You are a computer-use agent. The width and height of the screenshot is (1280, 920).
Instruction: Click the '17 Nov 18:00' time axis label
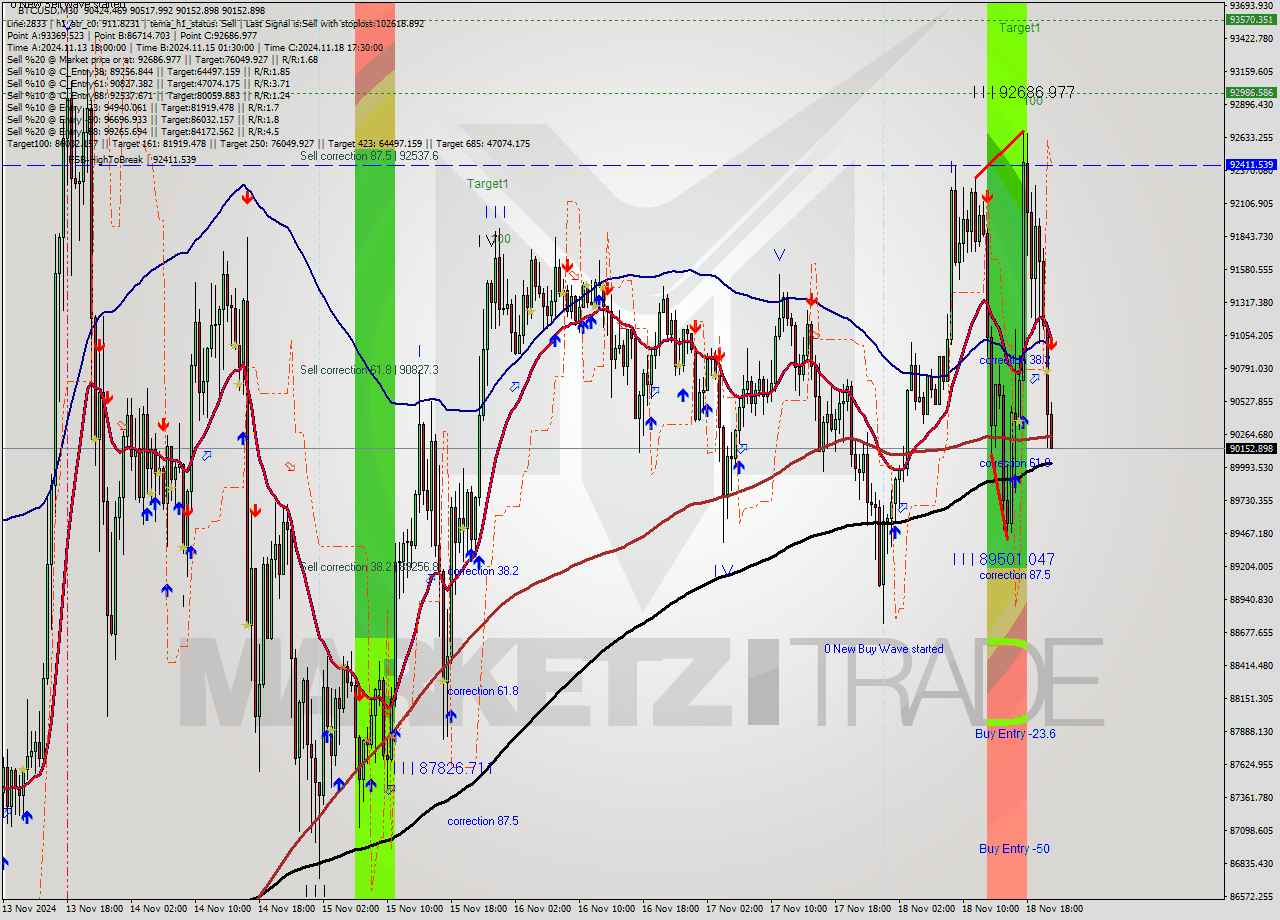(x=863, y=910)
